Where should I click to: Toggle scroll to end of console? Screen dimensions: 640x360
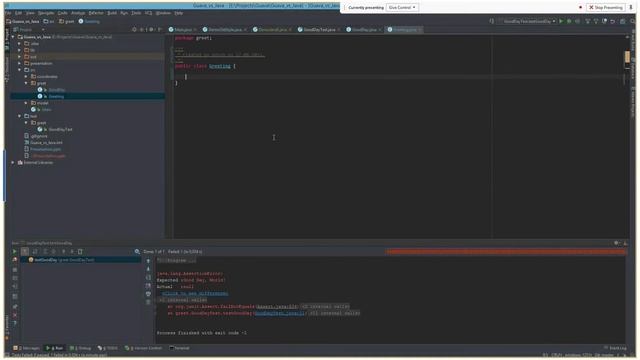(x=148, y=286)
